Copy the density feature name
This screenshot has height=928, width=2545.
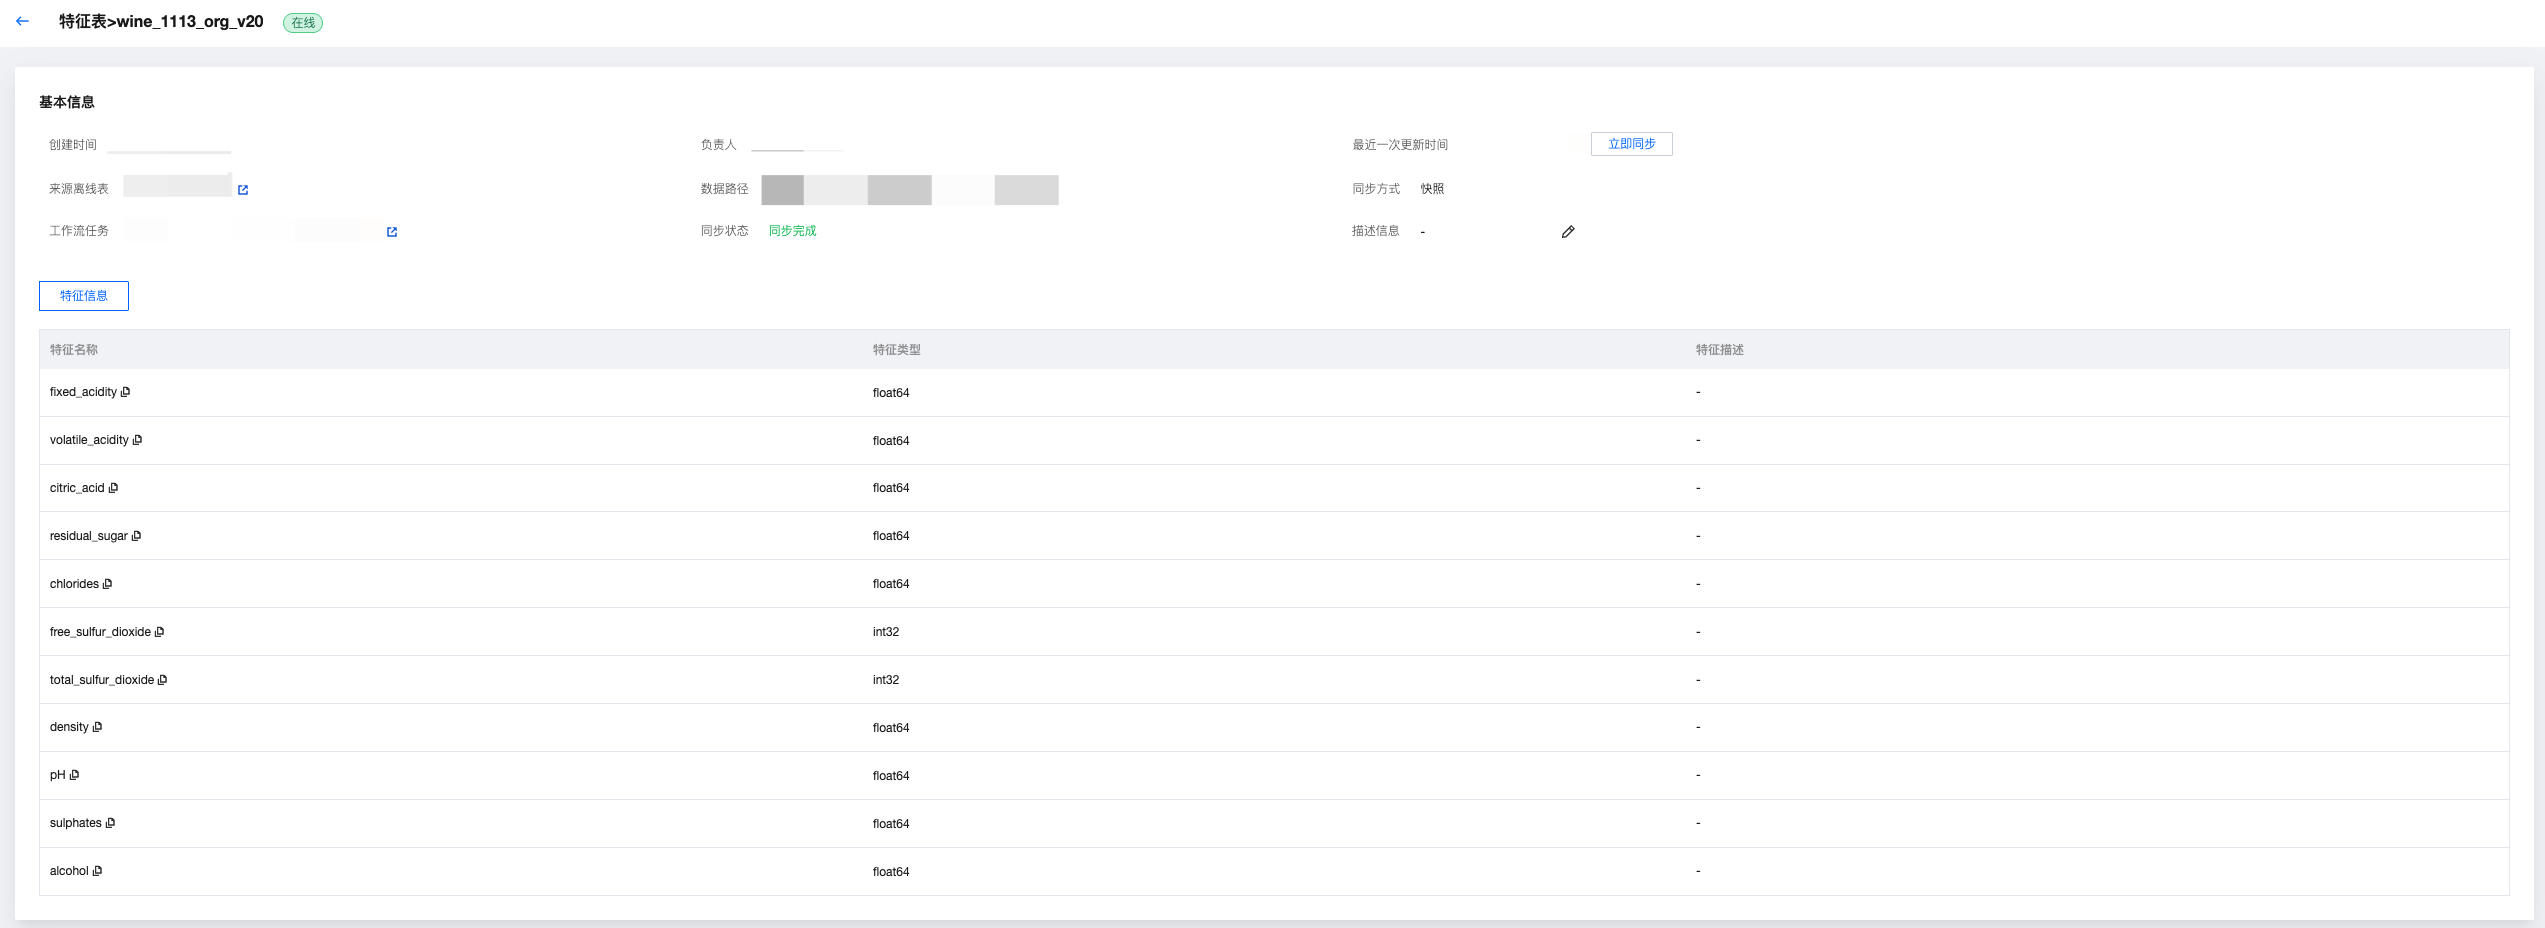coord(98,727)
